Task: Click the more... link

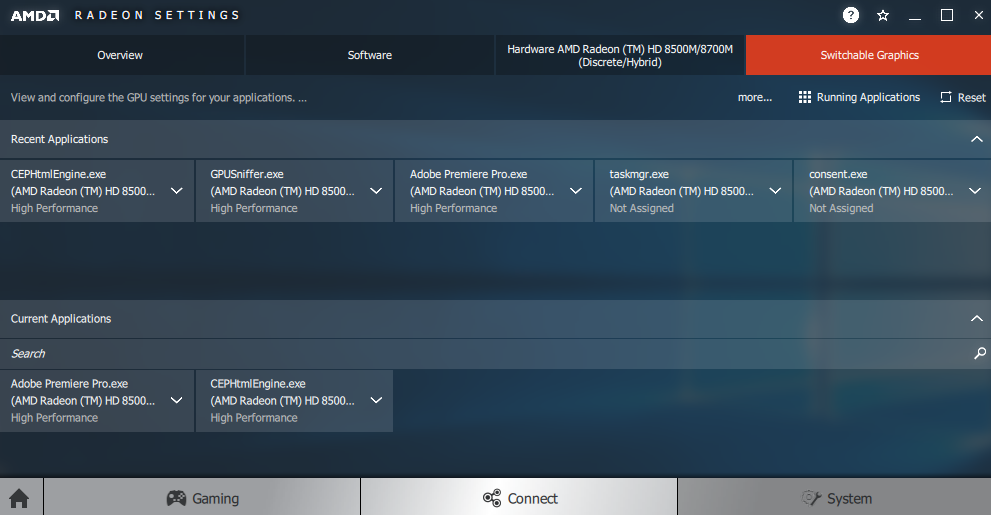Action: click(754, 97)
